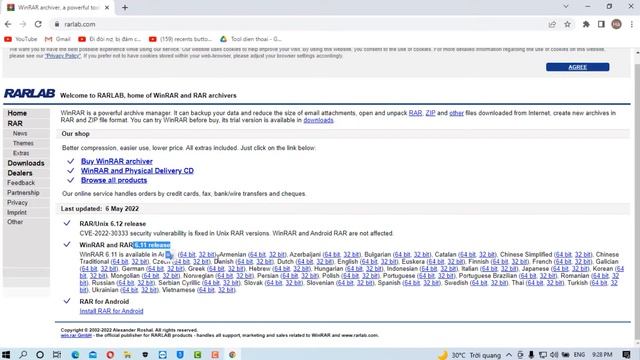Download English 32 bit WinRAR
This screenshot has height=360, width=640.
pyautogui.click(x=389, y=262)
